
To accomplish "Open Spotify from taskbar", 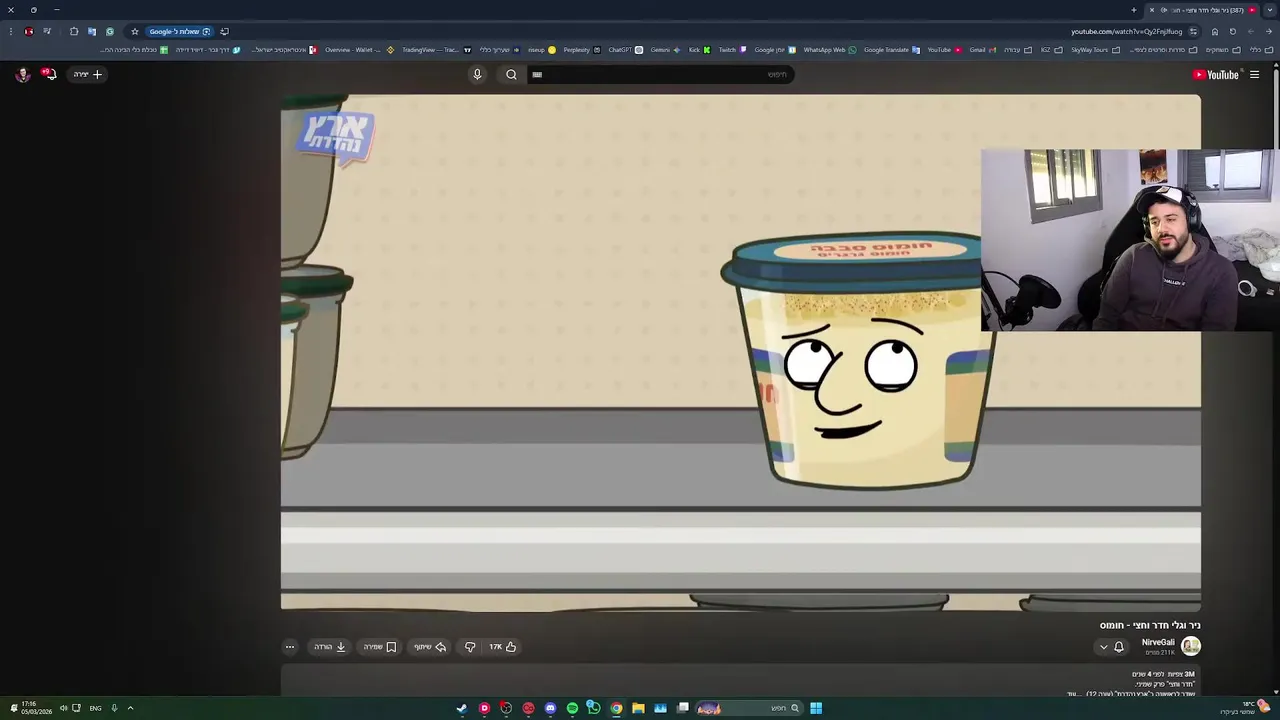I will click(x=572, y=708).
